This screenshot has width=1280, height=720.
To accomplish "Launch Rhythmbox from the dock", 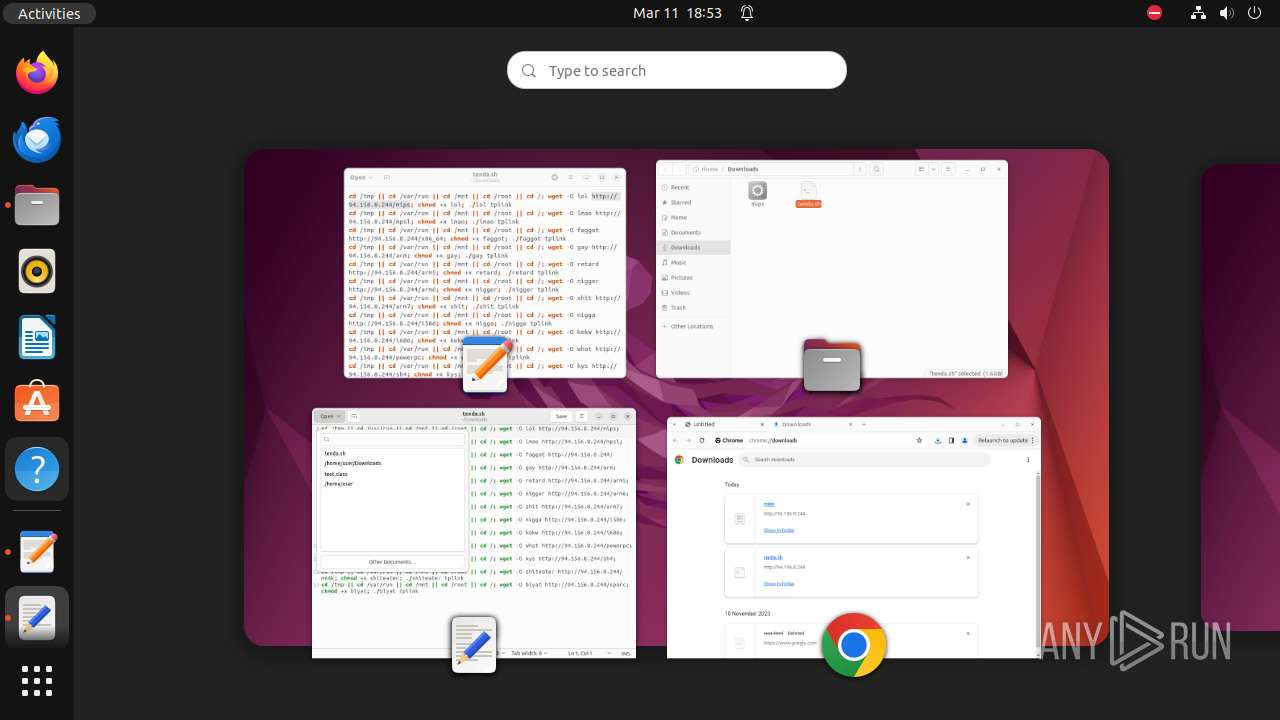I will click(37, 271).
